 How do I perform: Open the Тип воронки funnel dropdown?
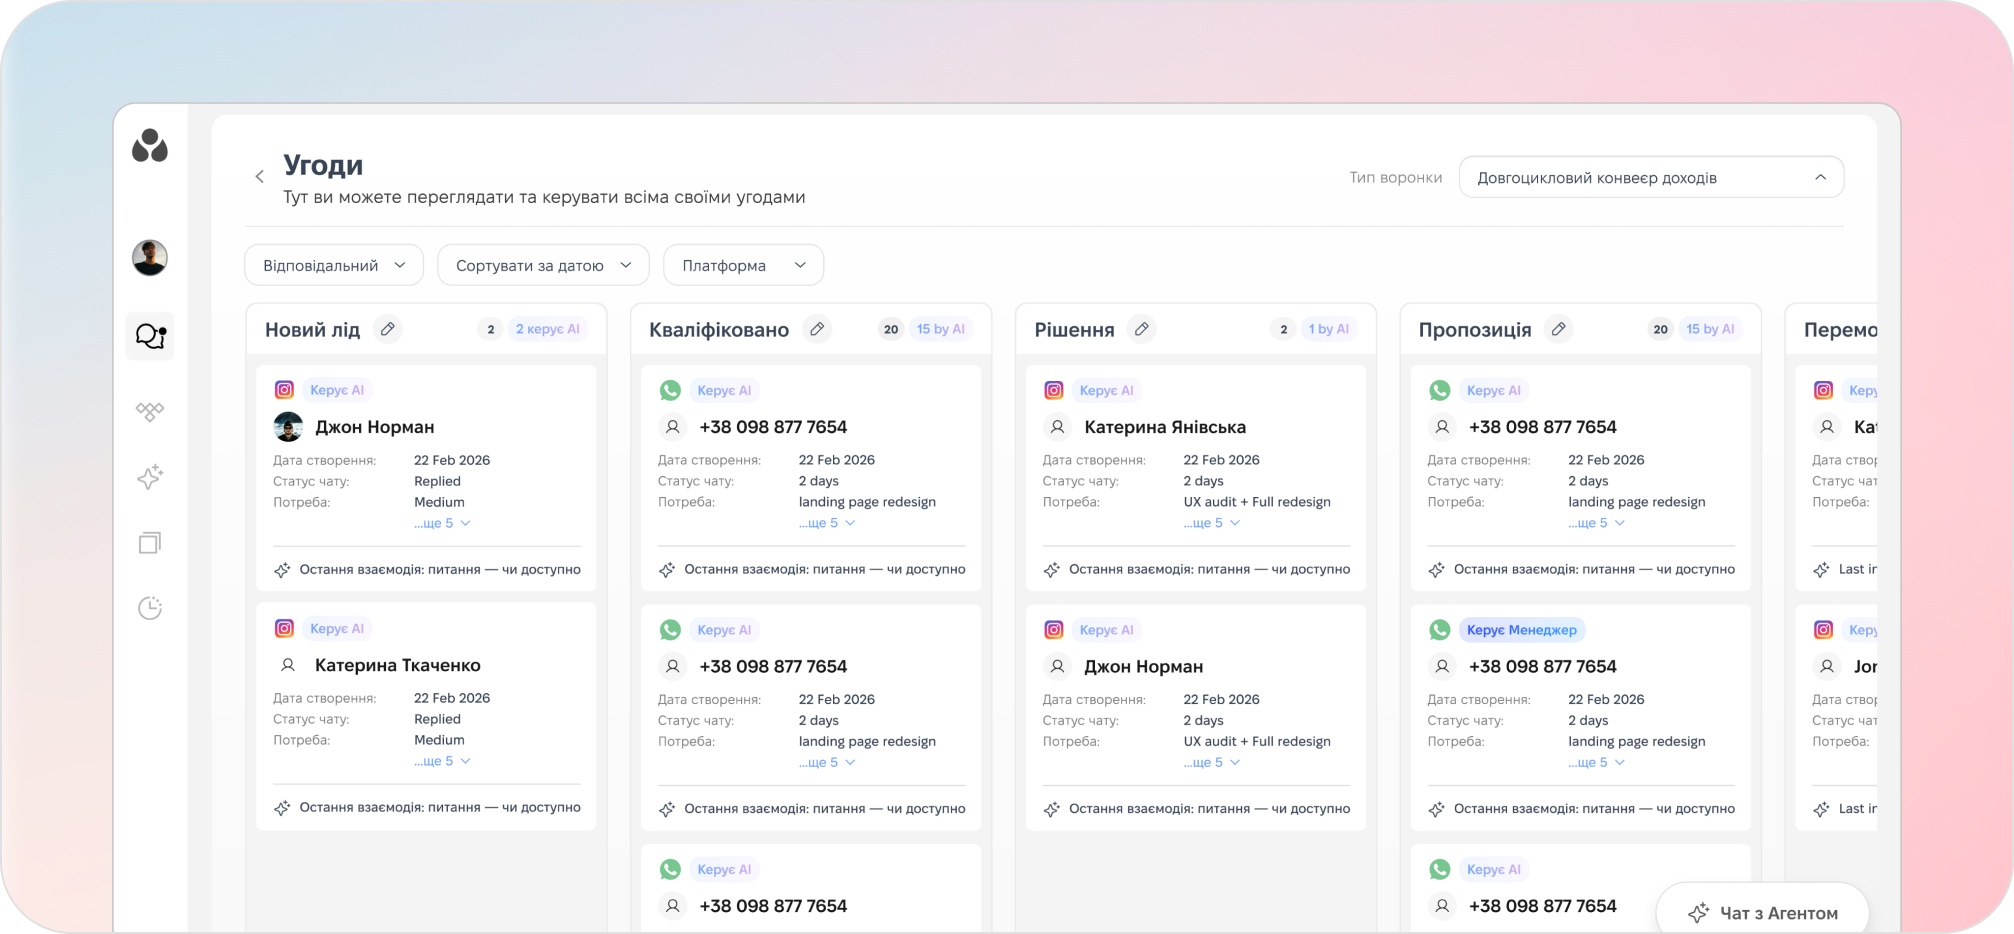[x=1651, y=177]
